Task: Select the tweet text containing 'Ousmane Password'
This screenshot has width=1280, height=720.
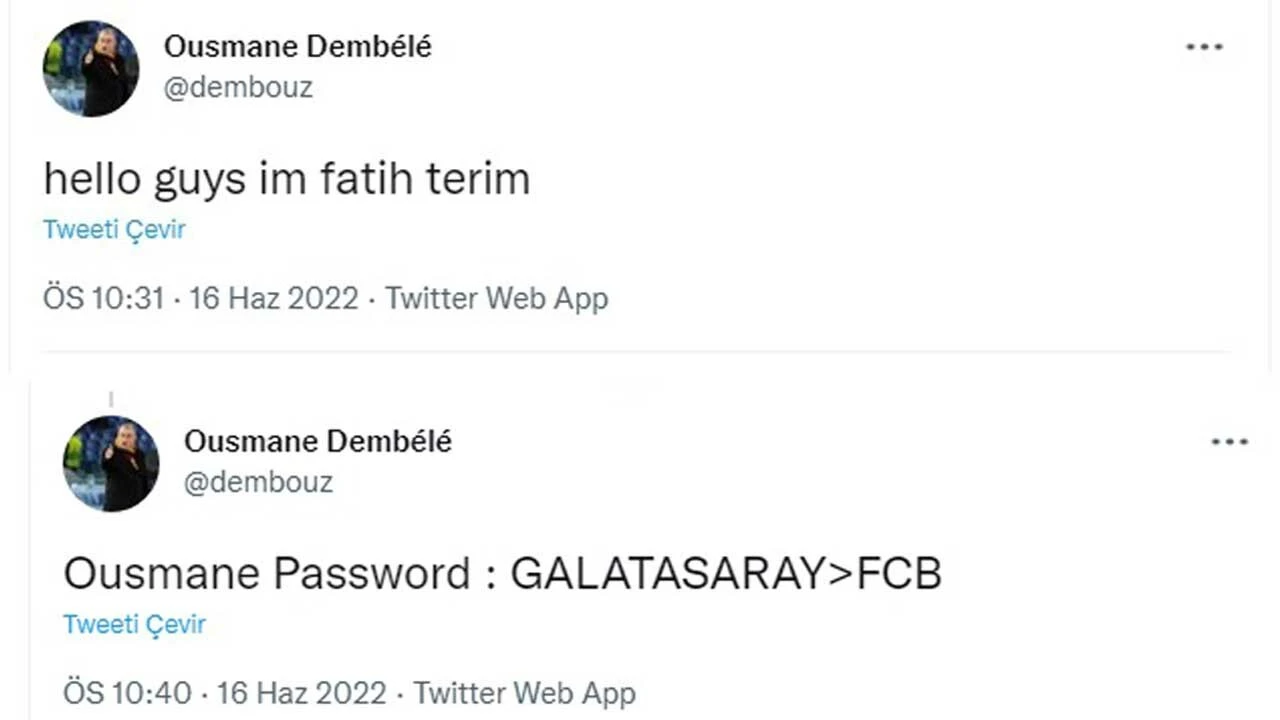Action: (502, 573)
